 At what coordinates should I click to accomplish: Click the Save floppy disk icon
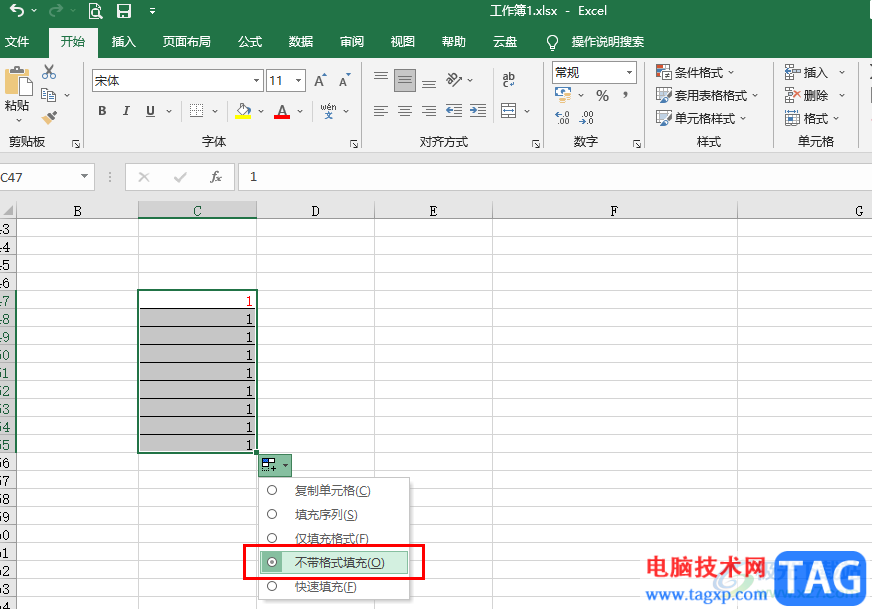(x=123, y=11)
